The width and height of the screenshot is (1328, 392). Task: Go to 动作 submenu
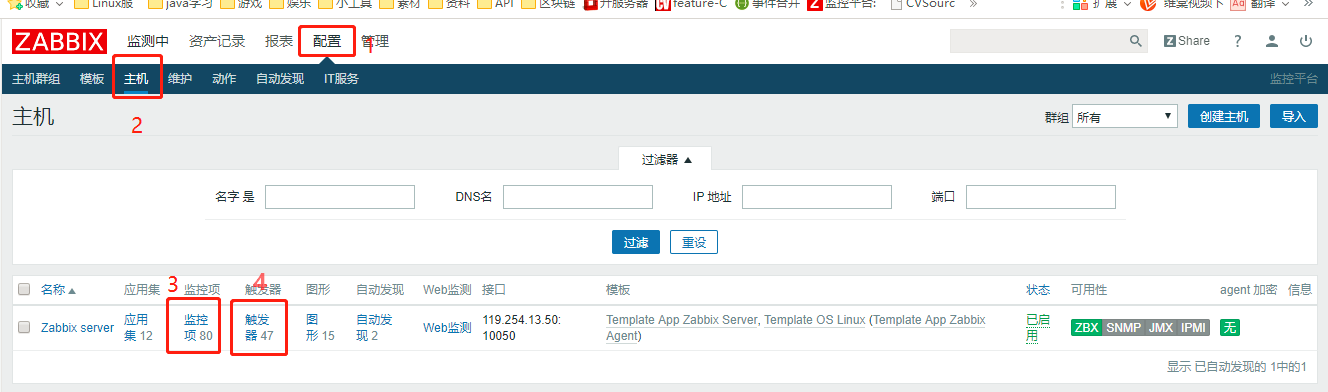pyautogui.click(x=224, y=79)
